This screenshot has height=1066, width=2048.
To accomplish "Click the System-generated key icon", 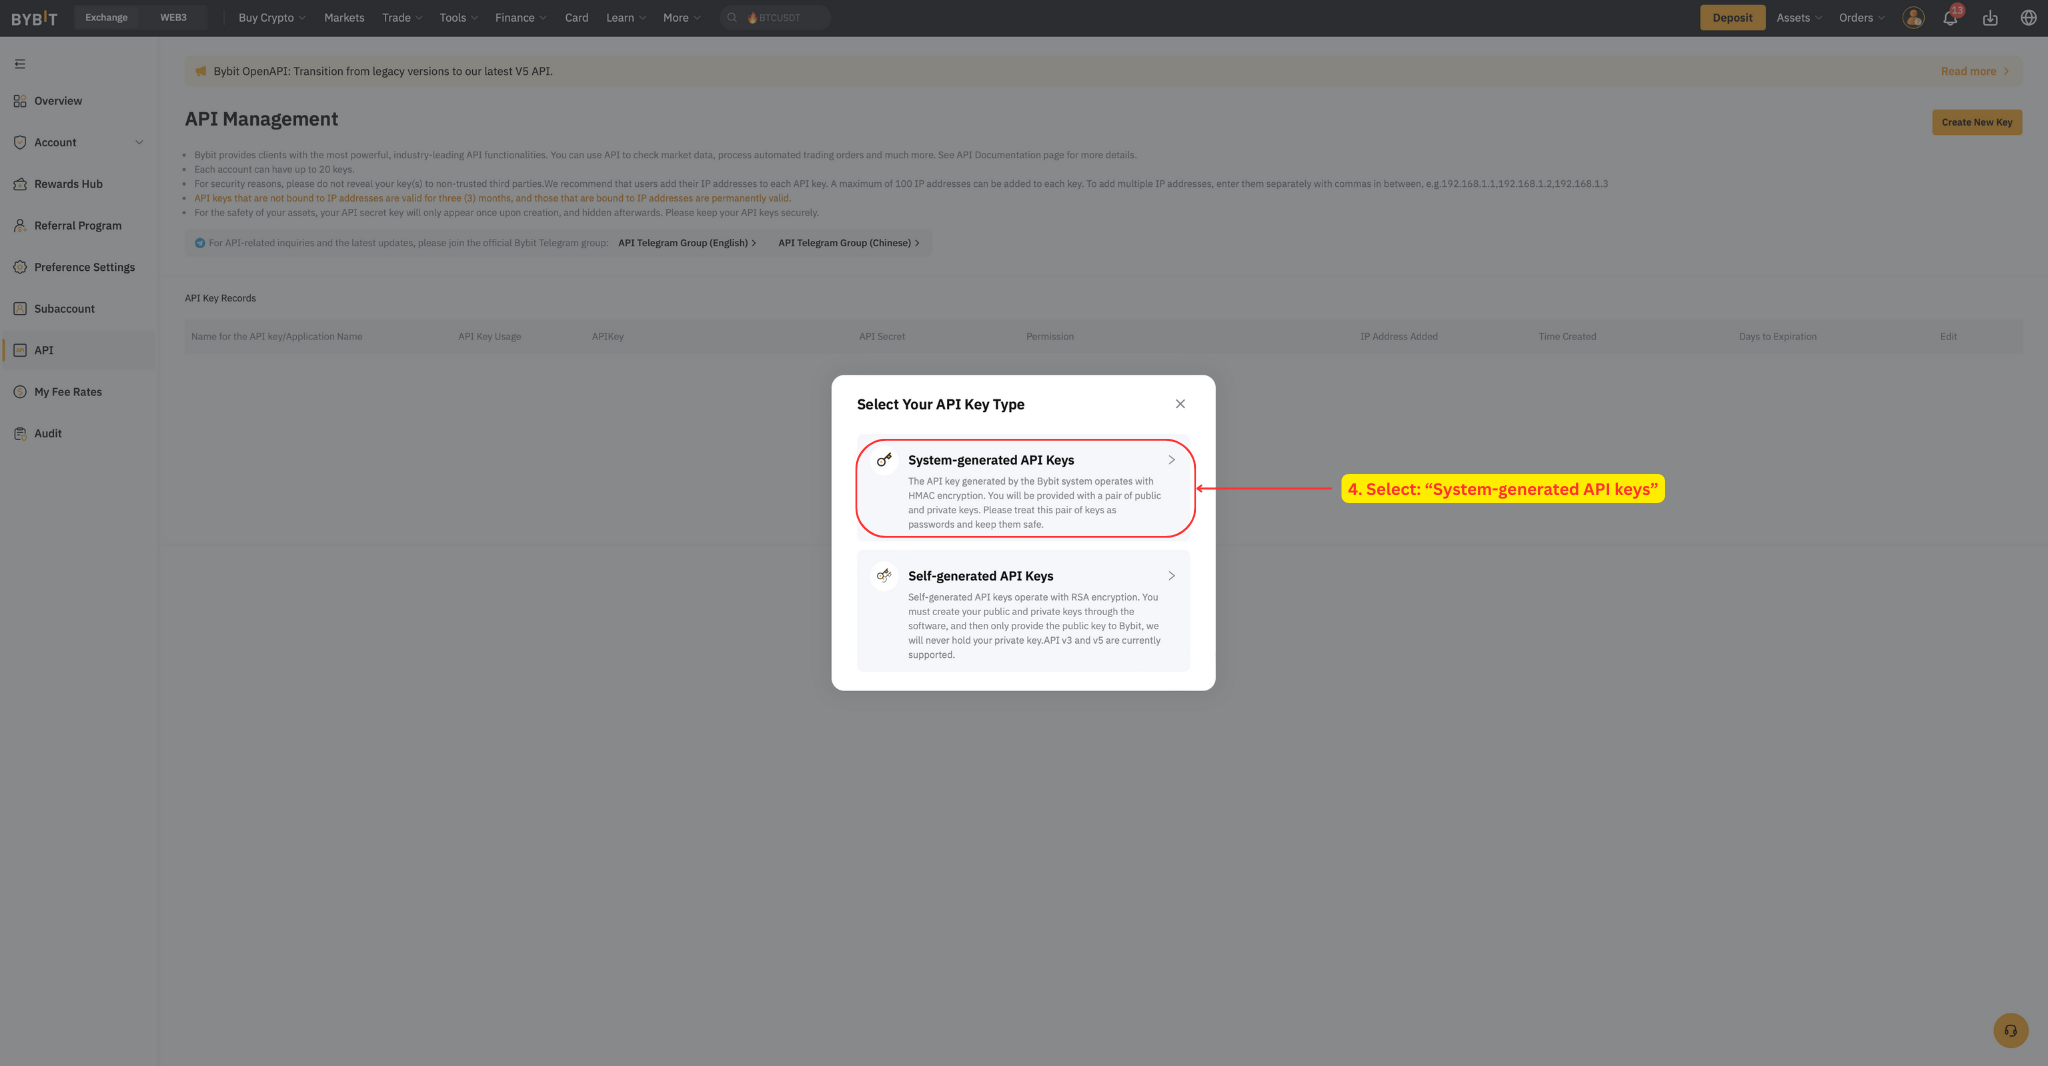I will pyautogui.click(x=884, y=460).
